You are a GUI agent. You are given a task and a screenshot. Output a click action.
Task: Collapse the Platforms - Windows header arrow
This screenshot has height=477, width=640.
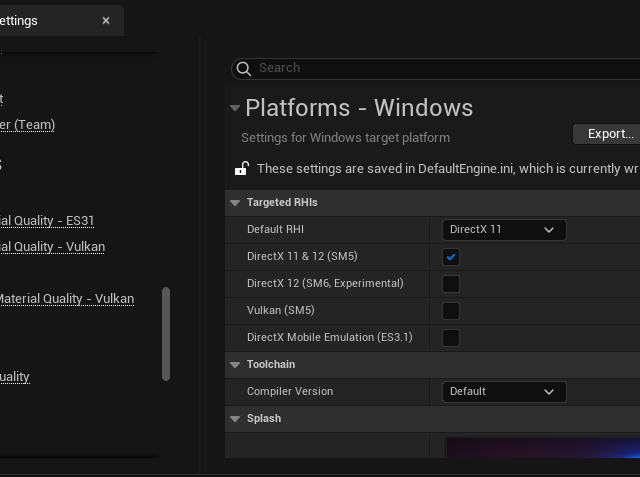click(235, 108)
